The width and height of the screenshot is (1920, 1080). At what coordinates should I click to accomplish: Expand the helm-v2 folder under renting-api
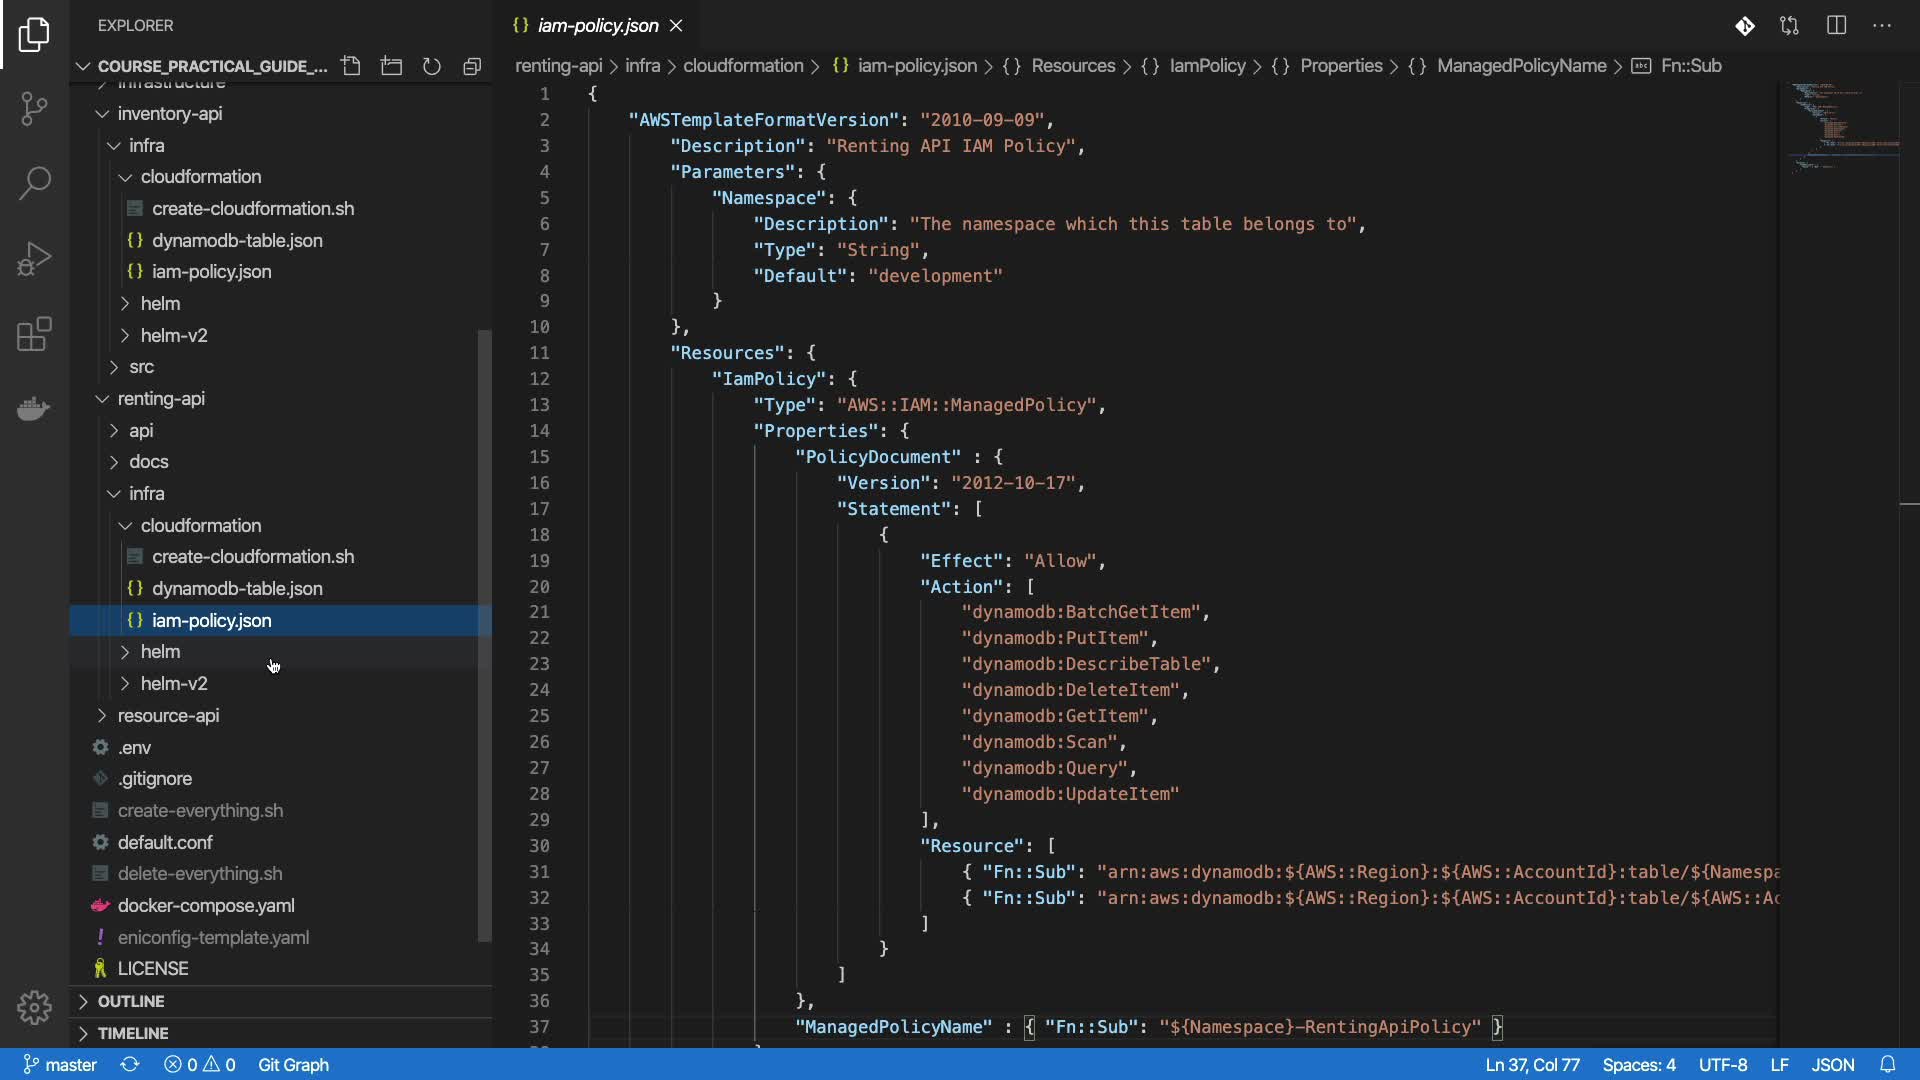[174, 684]
